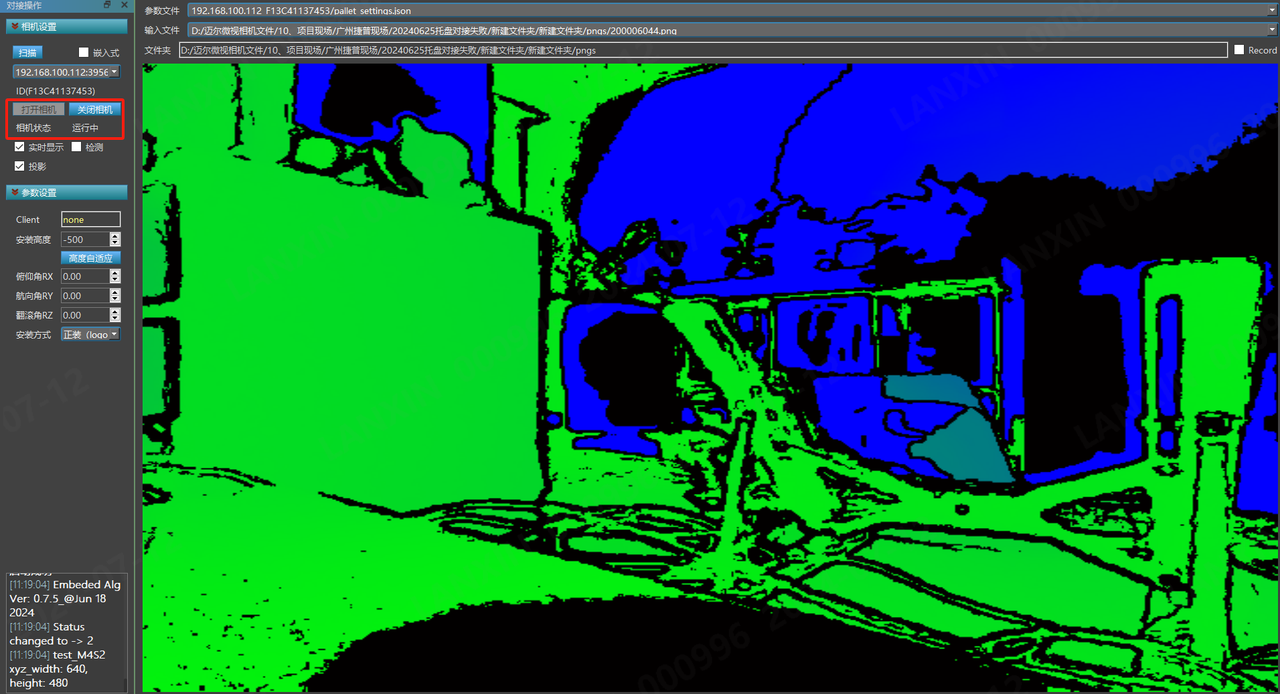The image size is (1280, 694).
Task: Click the ID(F13C41137453) text
Action: [56, 91]
